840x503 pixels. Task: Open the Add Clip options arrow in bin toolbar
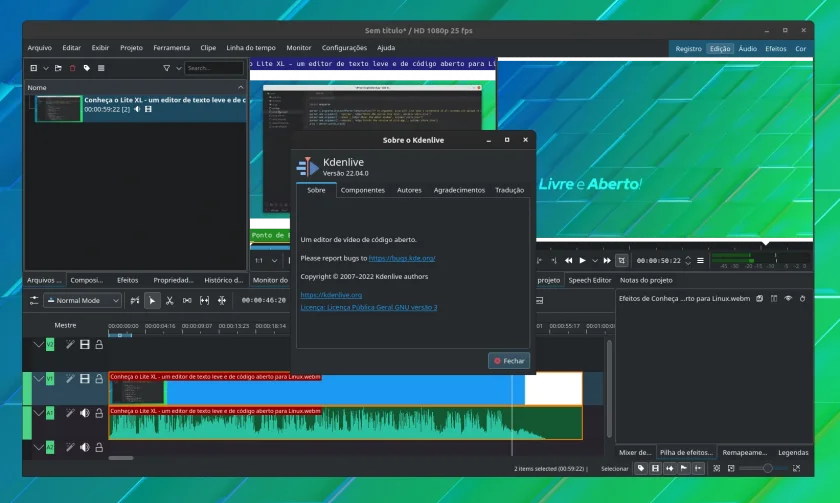click(x=46, y=68)
